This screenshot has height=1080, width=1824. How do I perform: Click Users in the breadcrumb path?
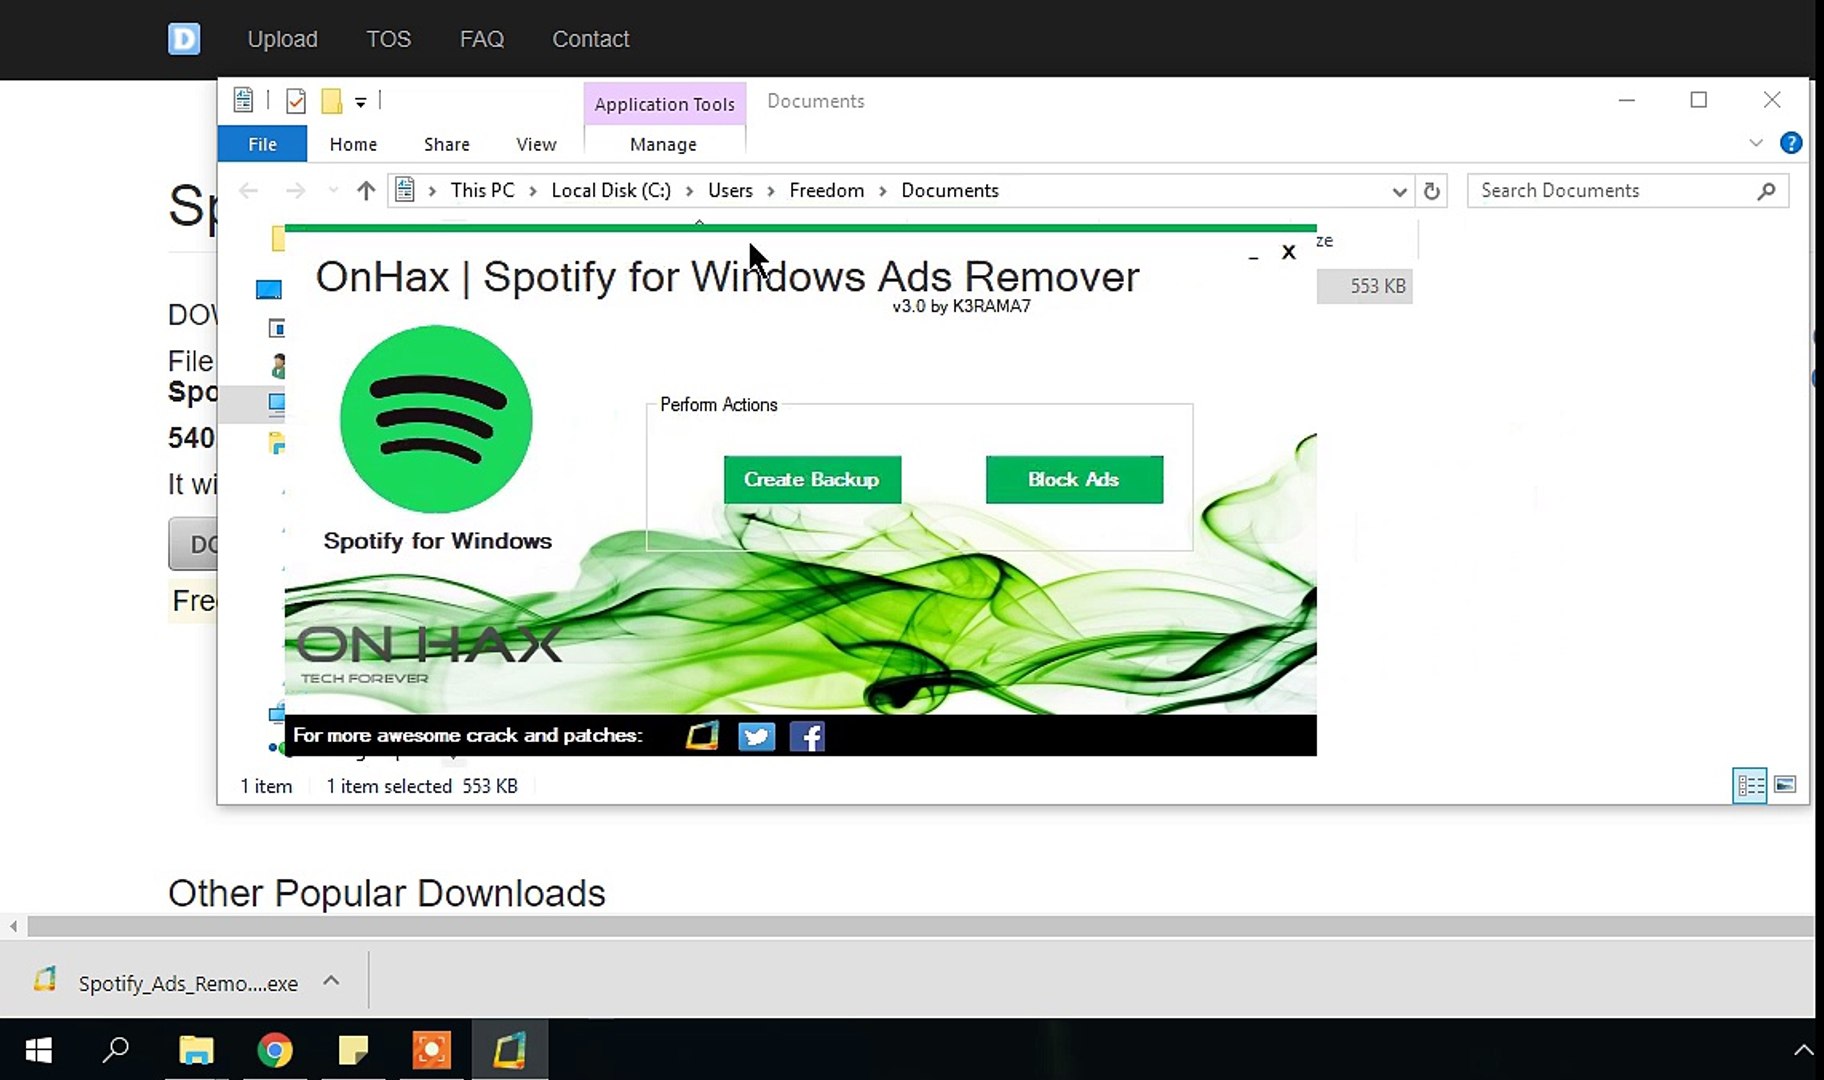click(x=730, y=190)
